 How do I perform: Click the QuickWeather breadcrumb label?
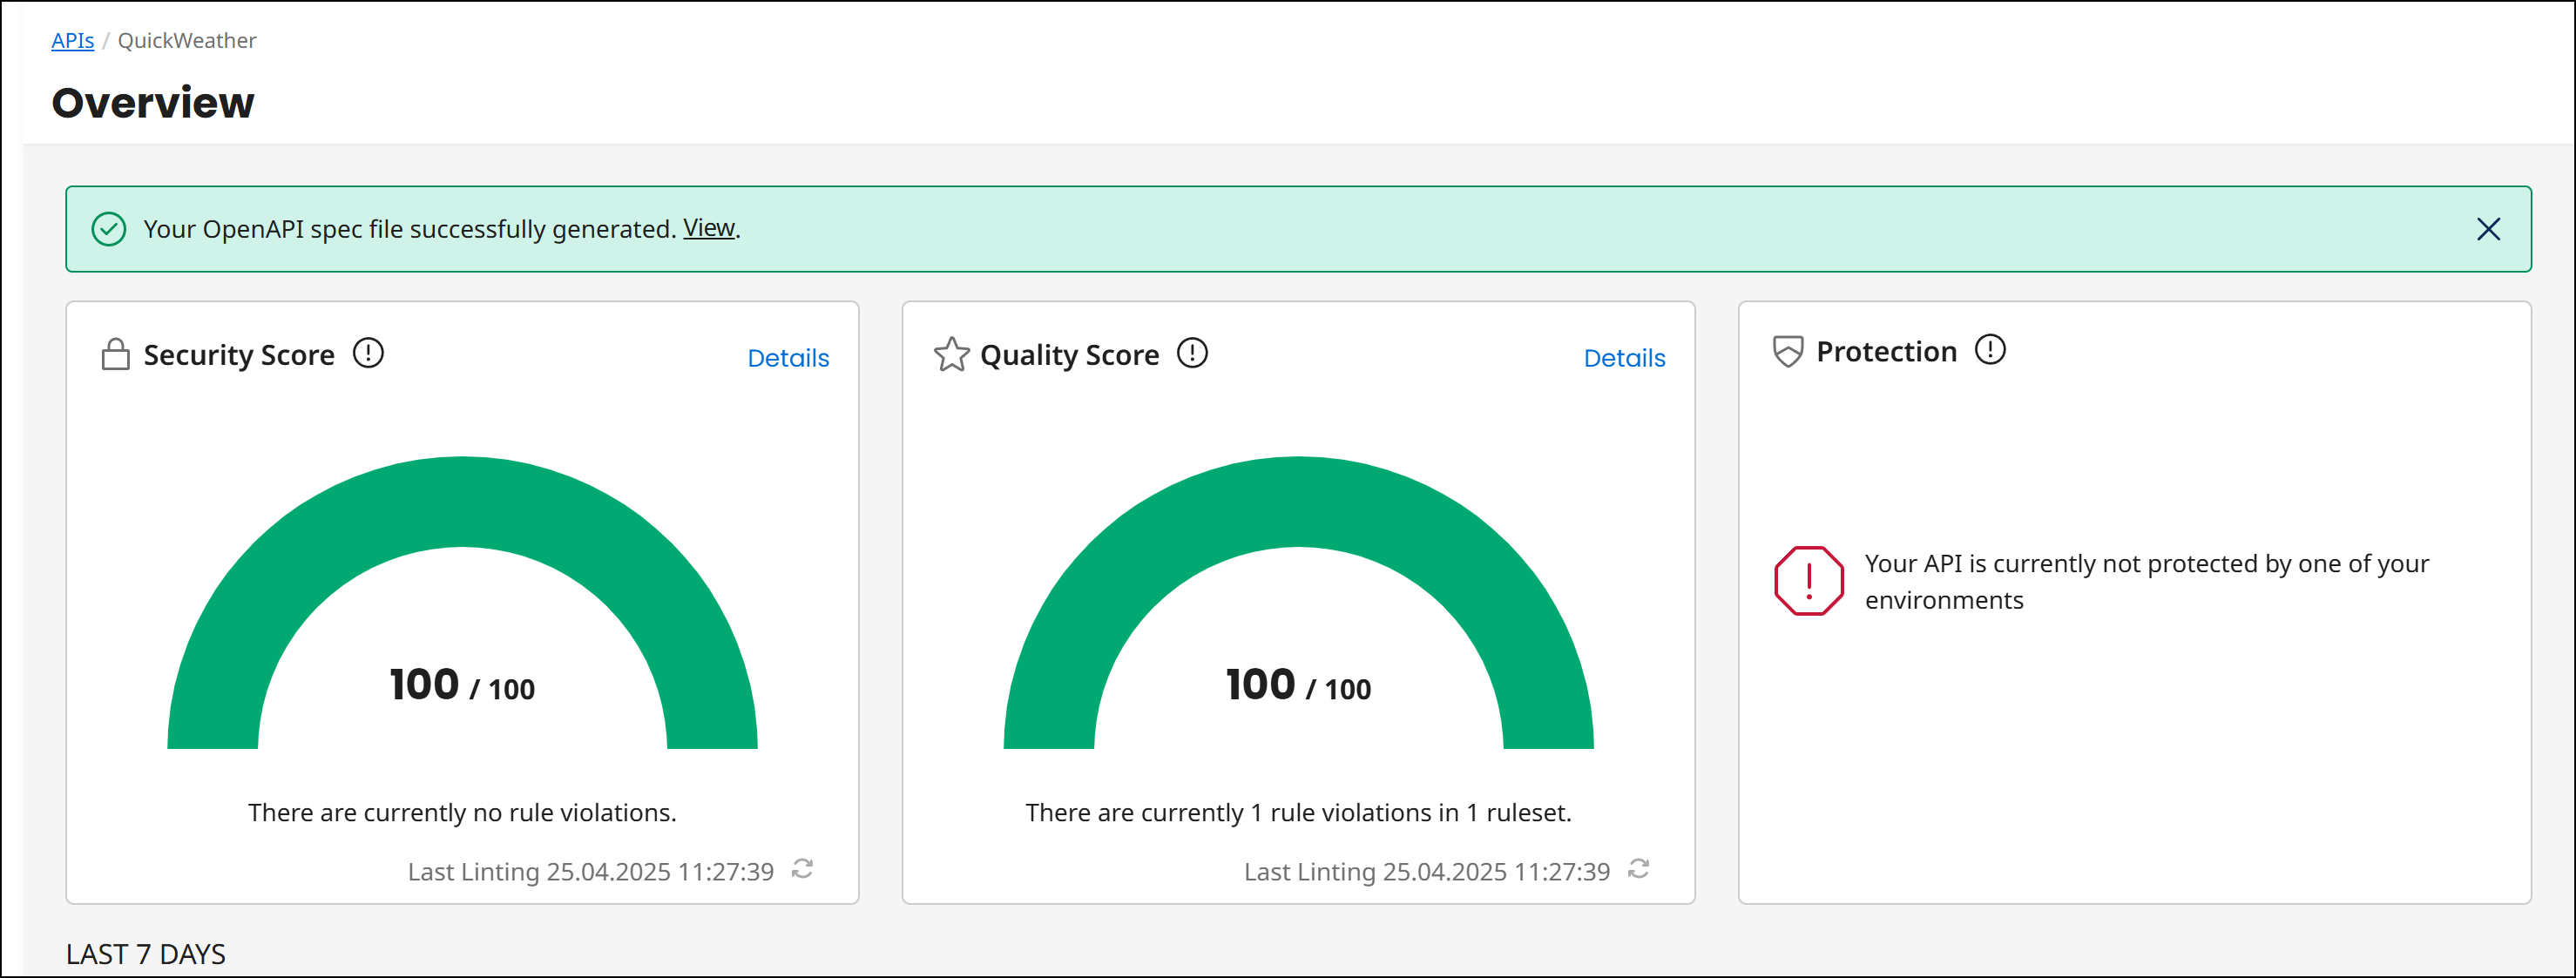point(186,40)
